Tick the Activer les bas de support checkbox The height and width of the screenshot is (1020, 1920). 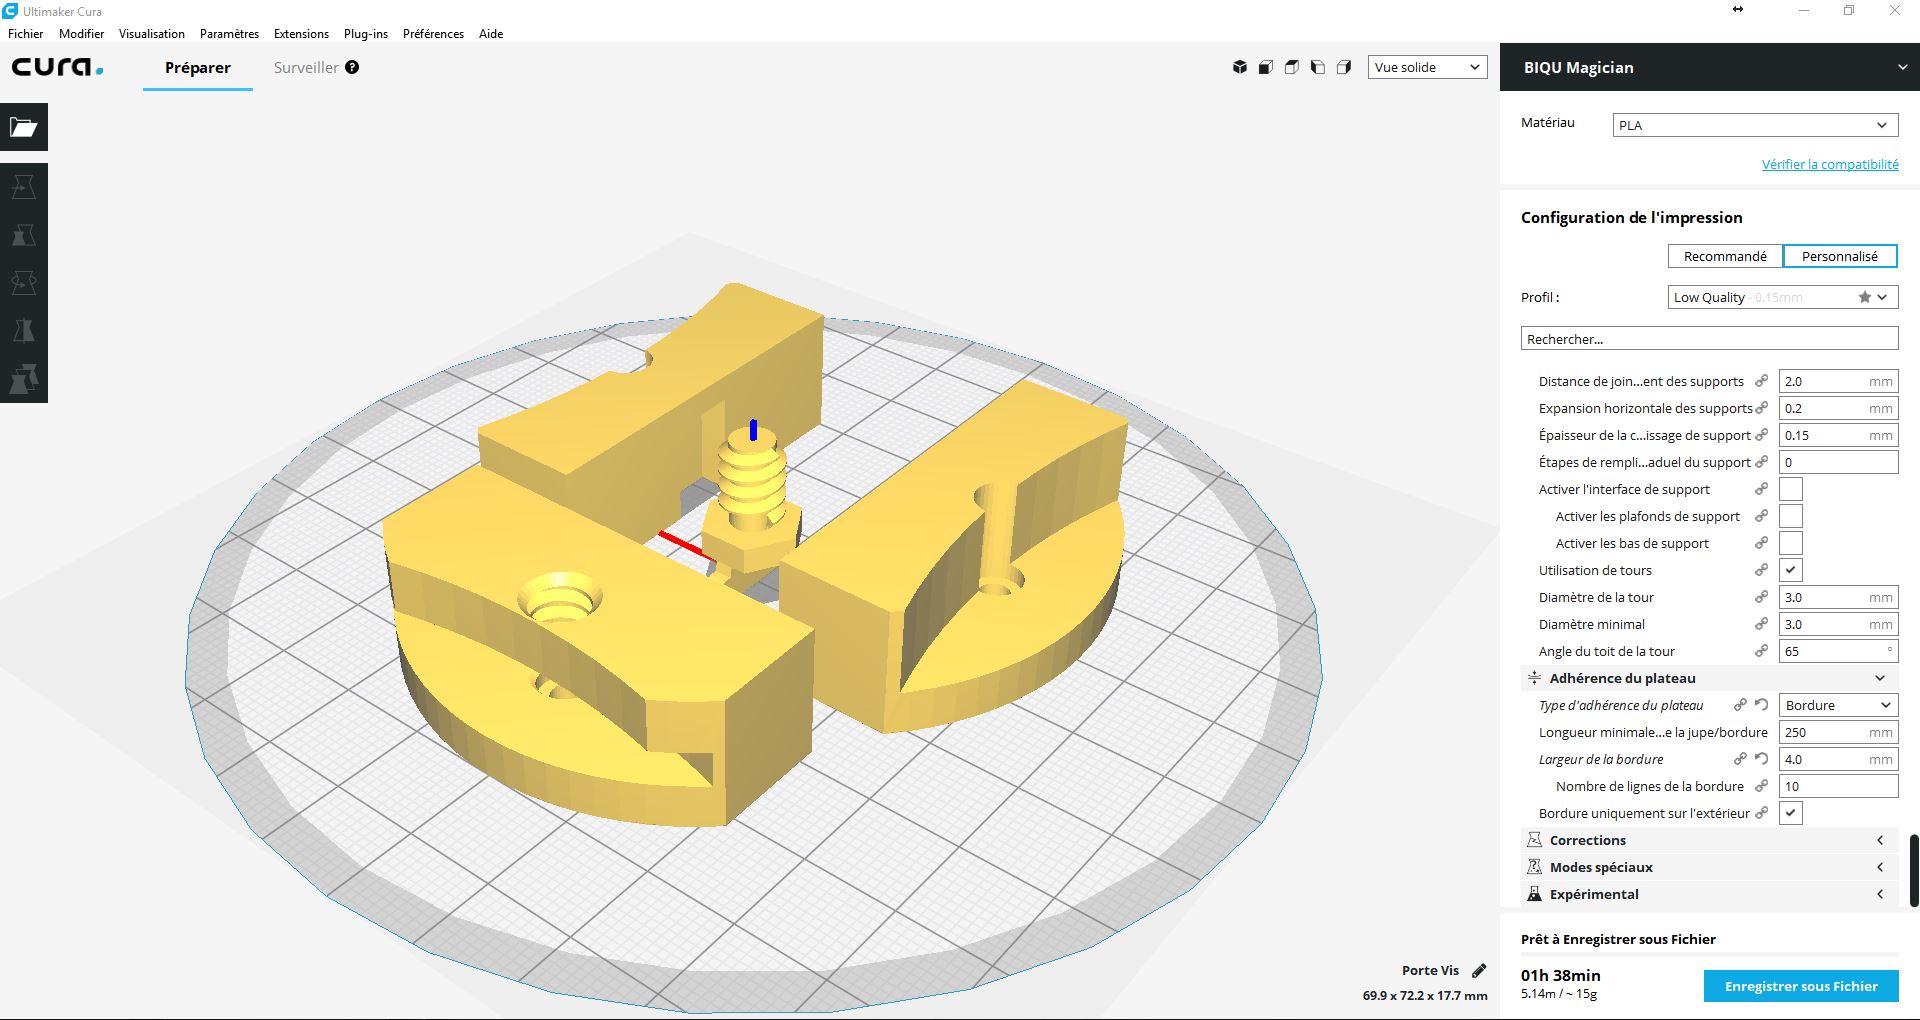point(1791,543)
